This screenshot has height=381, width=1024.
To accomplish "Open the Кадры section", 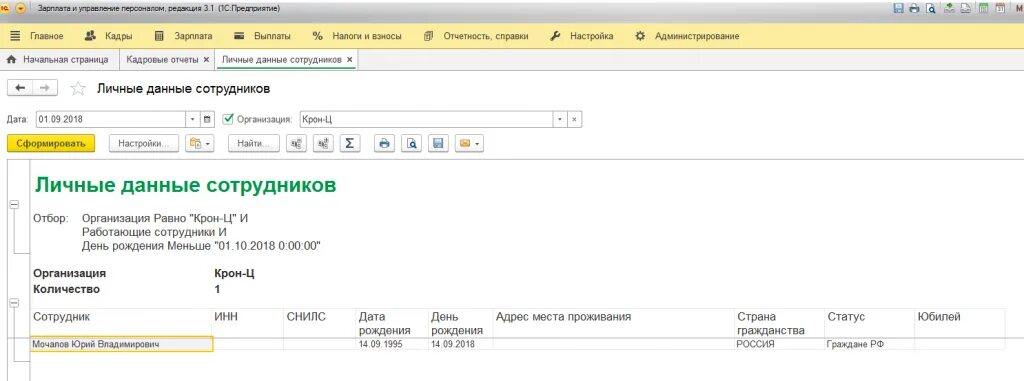I will [x=109, y=36].
